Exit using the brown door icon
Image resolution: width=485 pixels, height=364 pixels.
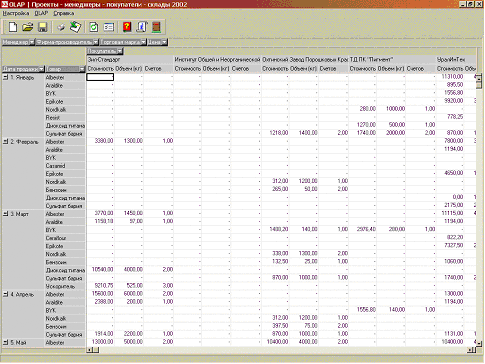(x=156, y=27)
